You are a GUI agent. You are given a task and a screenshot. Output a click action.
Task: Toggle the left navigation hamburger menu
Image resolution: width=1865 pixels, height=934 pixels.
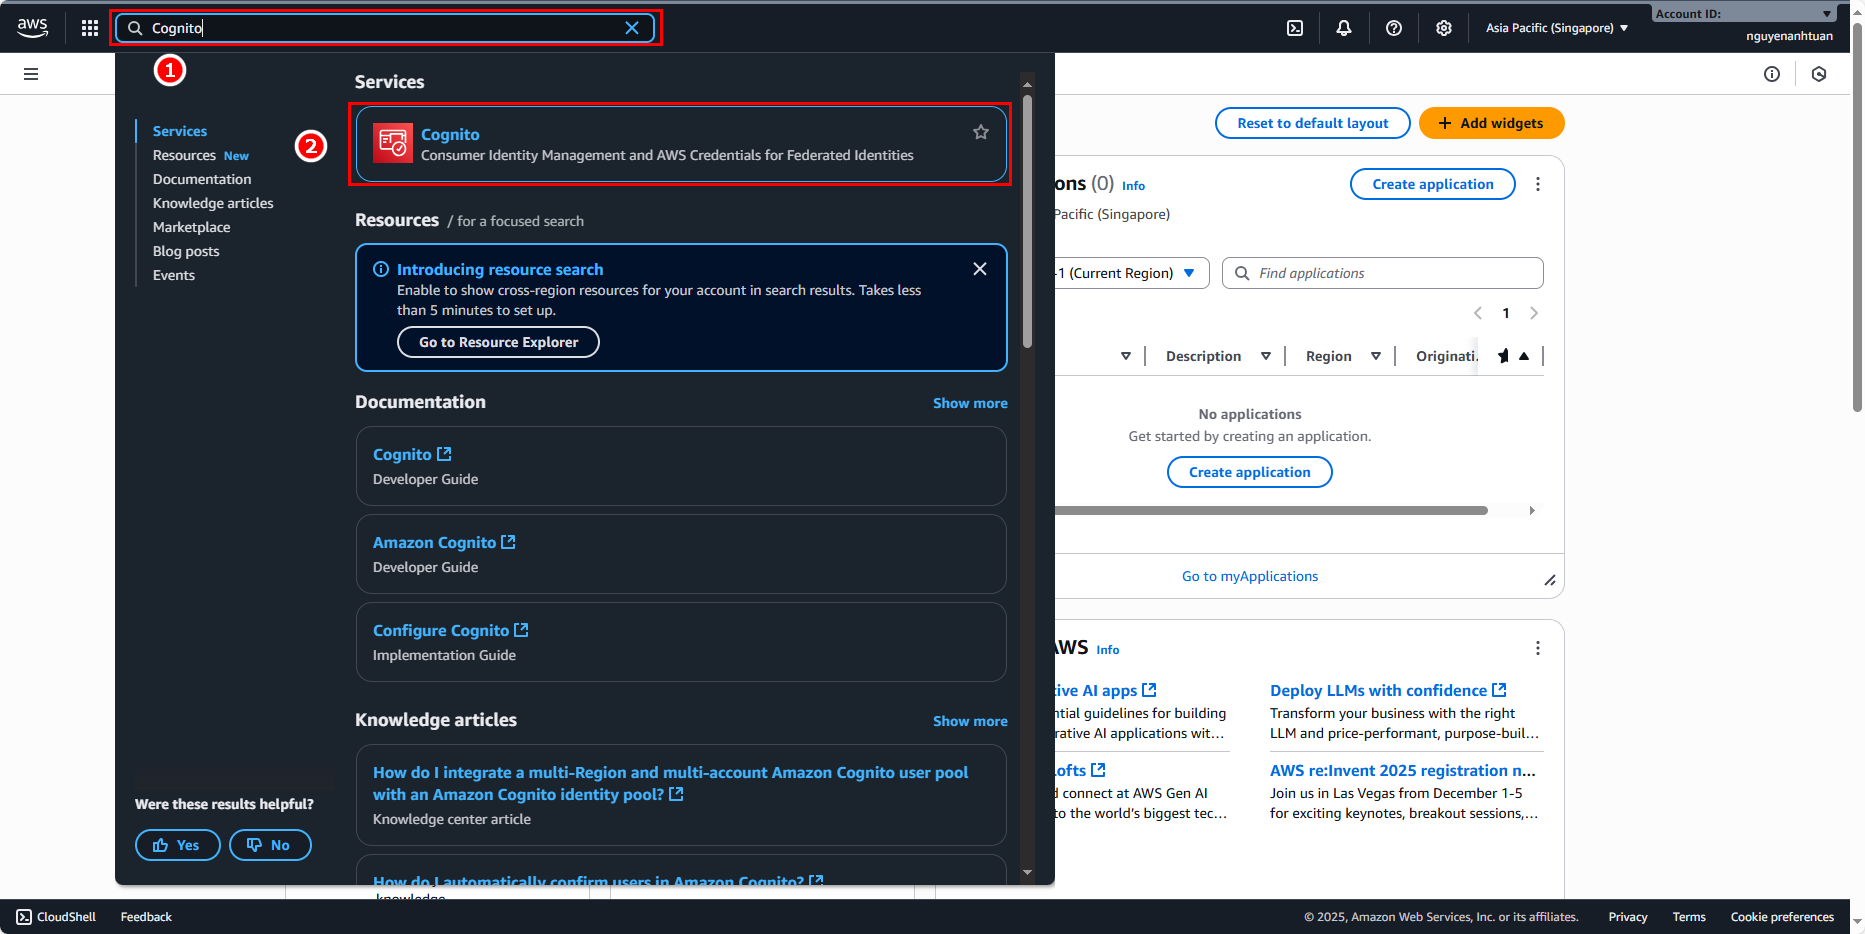tap(31, 74)
